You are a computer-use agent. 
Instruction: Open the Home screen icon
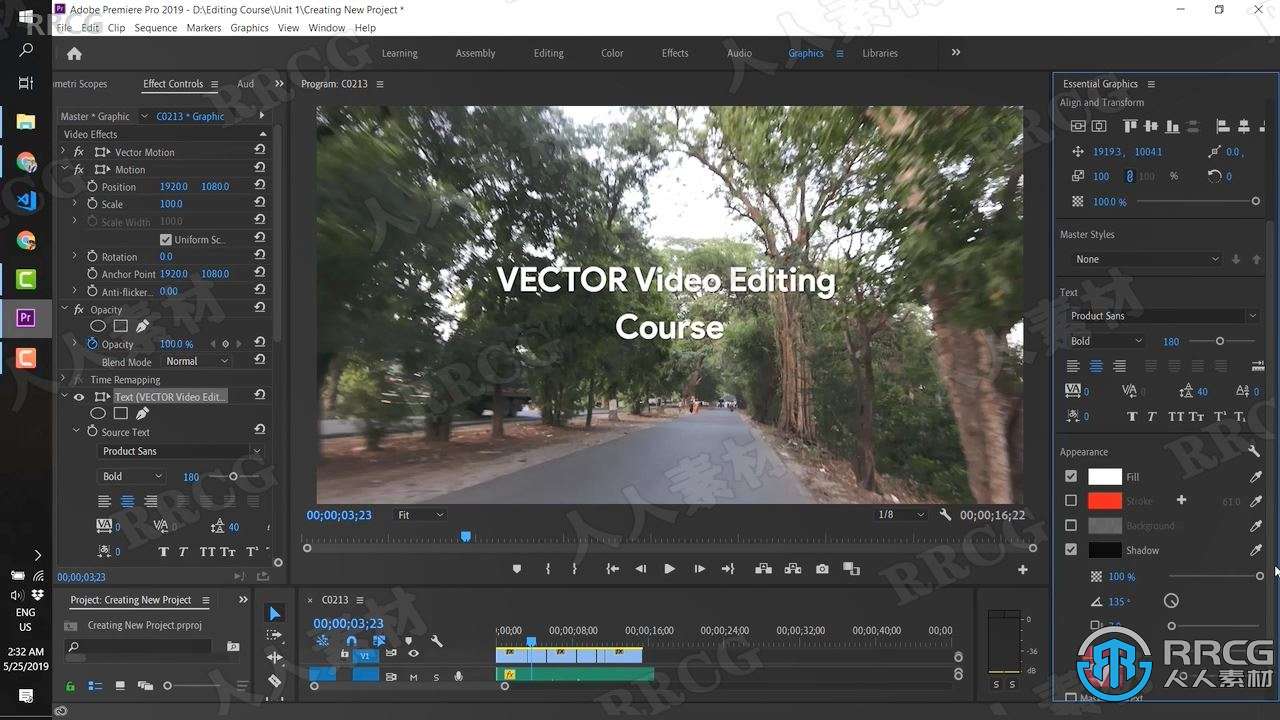point(74,53)
